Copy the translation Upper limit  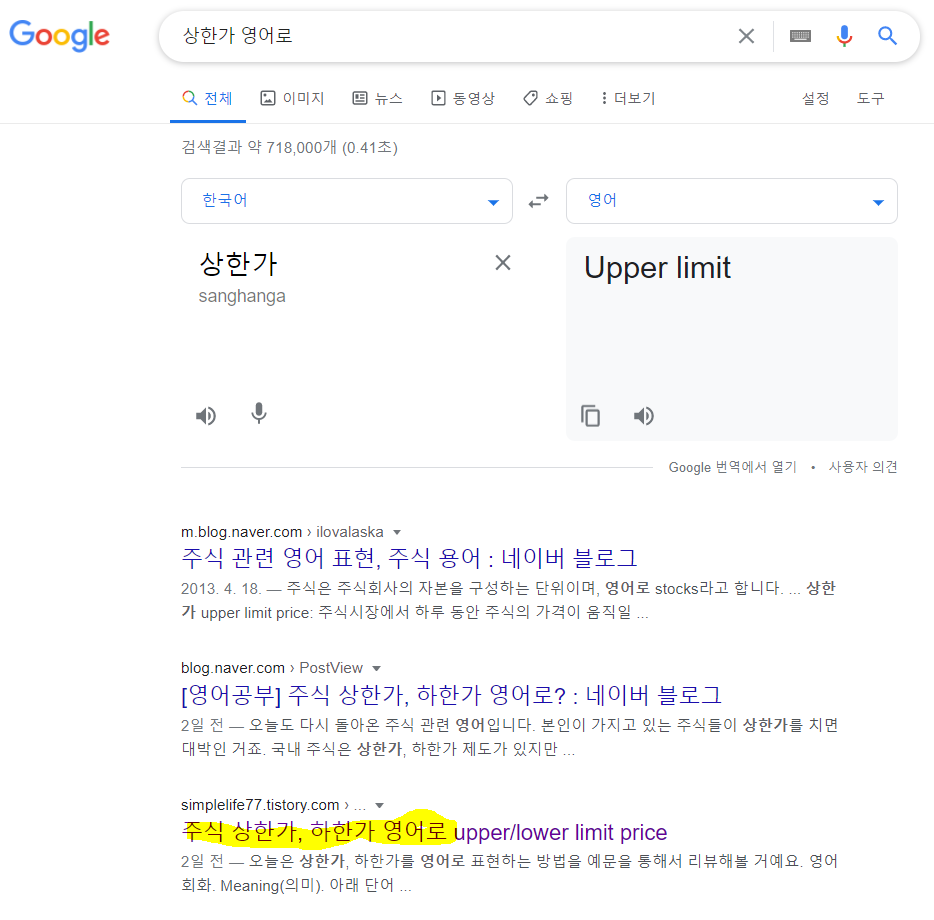pyautogui.click(x=590, y=415)
